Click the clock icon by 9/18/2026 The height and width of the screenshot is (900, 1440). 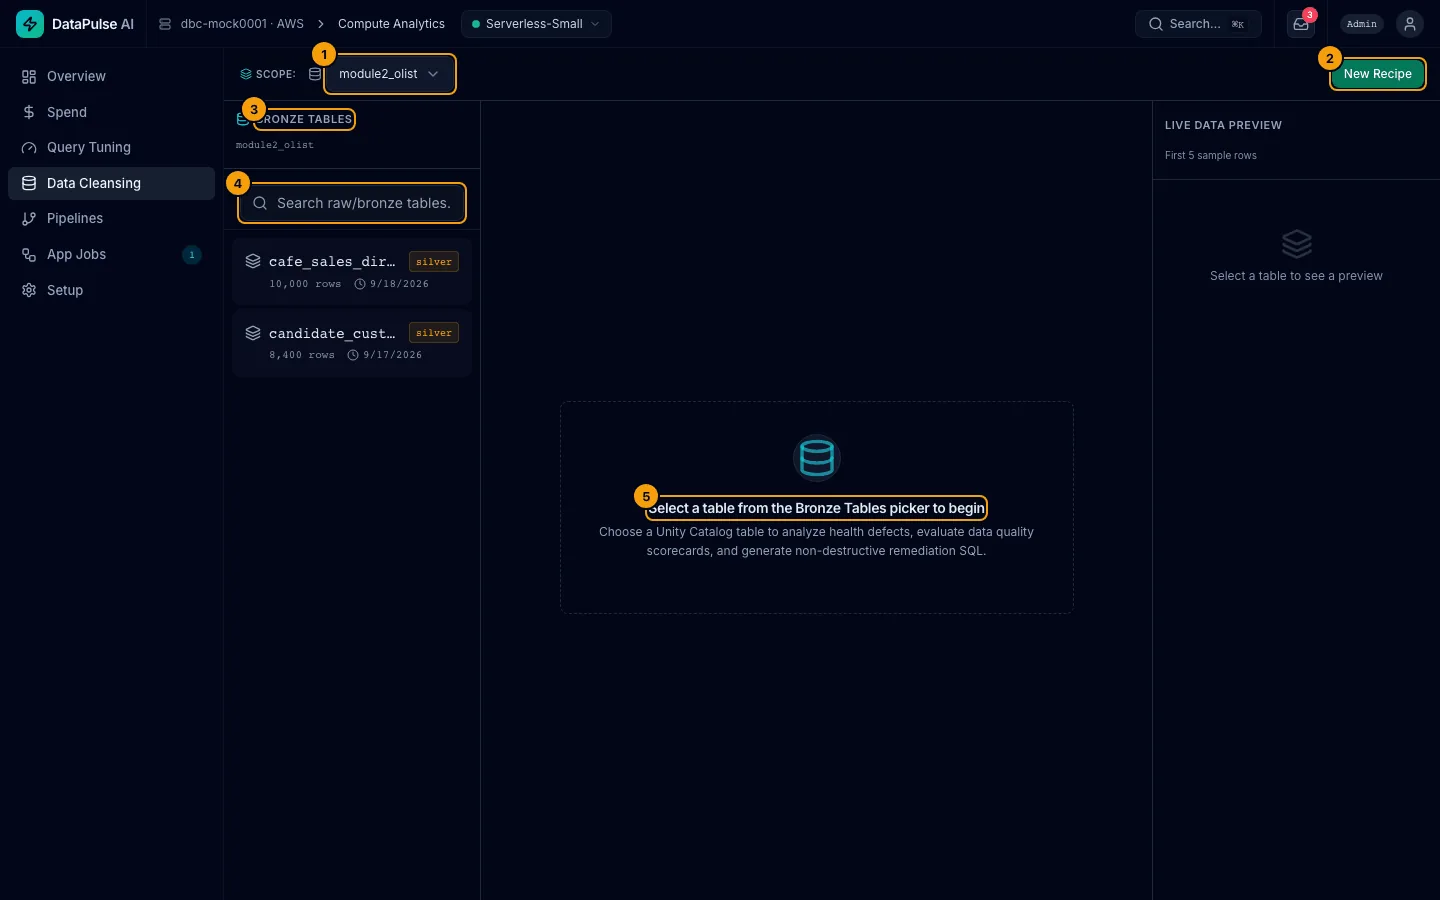pos(360,284)
